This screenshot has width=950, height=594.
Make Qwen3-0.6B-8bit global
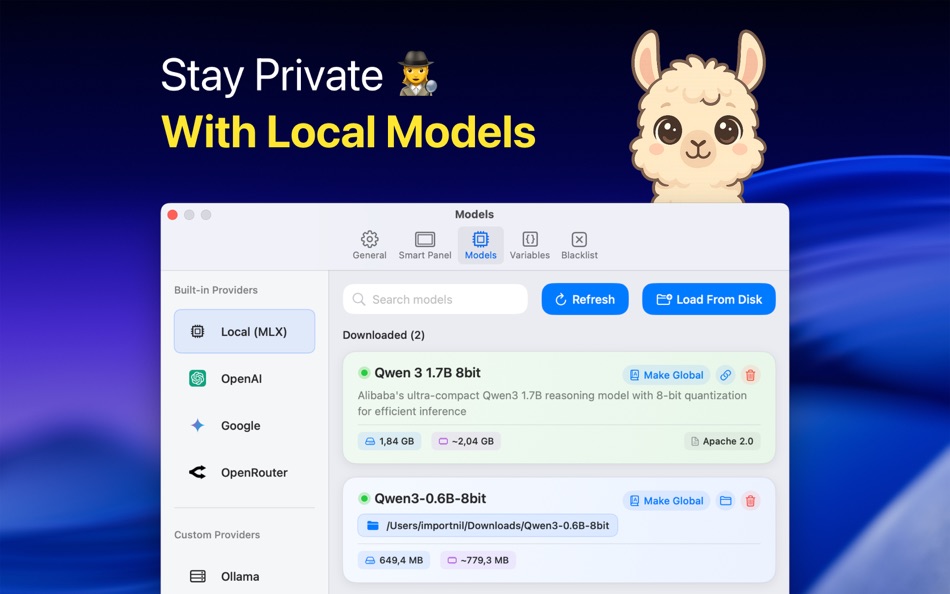(x=666, y=501)
